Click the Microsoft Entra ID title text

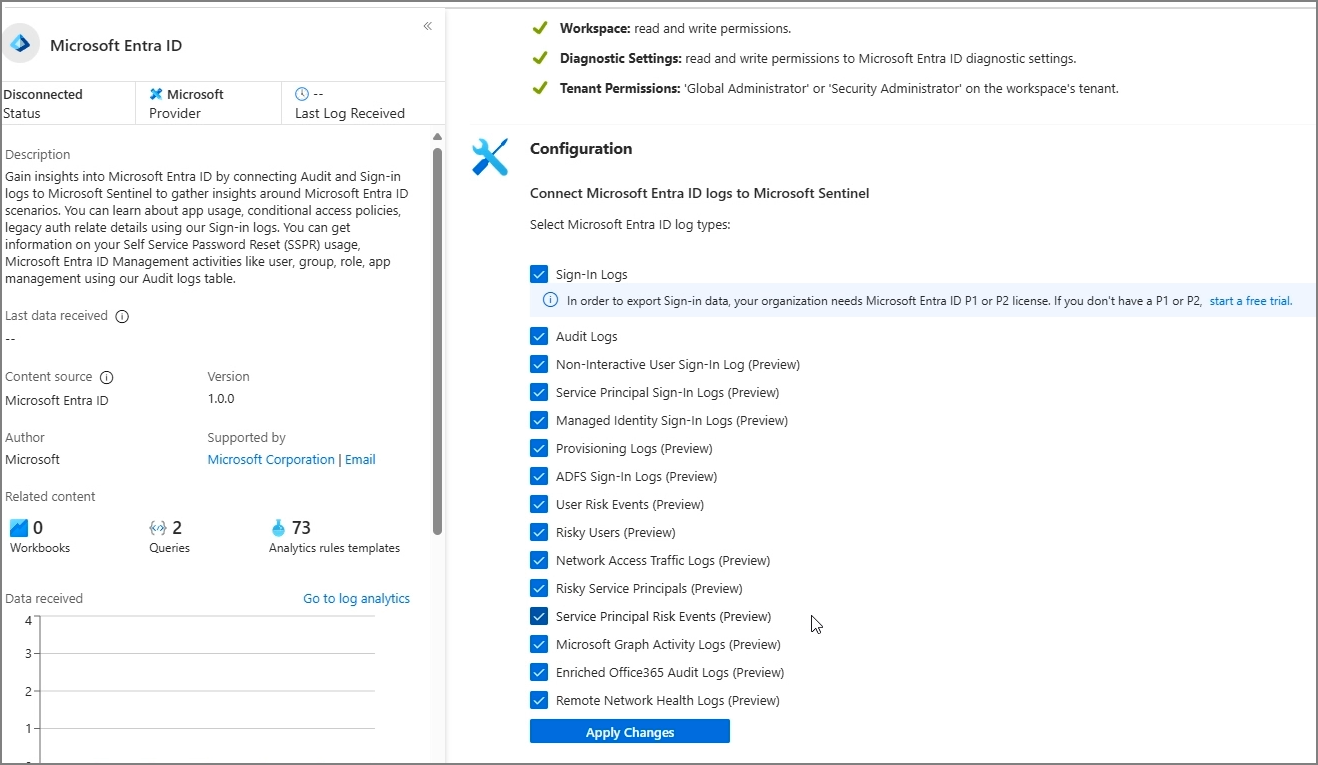116,45
